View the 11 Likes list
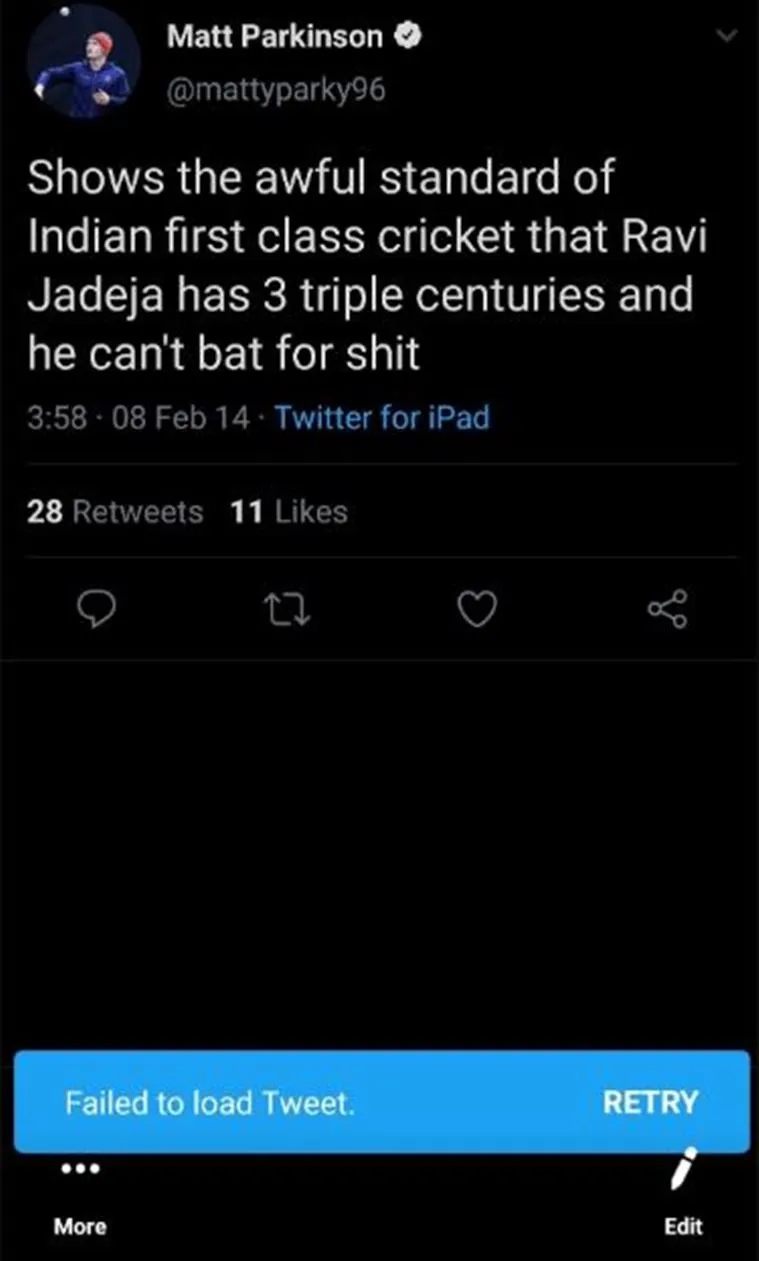 point(288,512)
